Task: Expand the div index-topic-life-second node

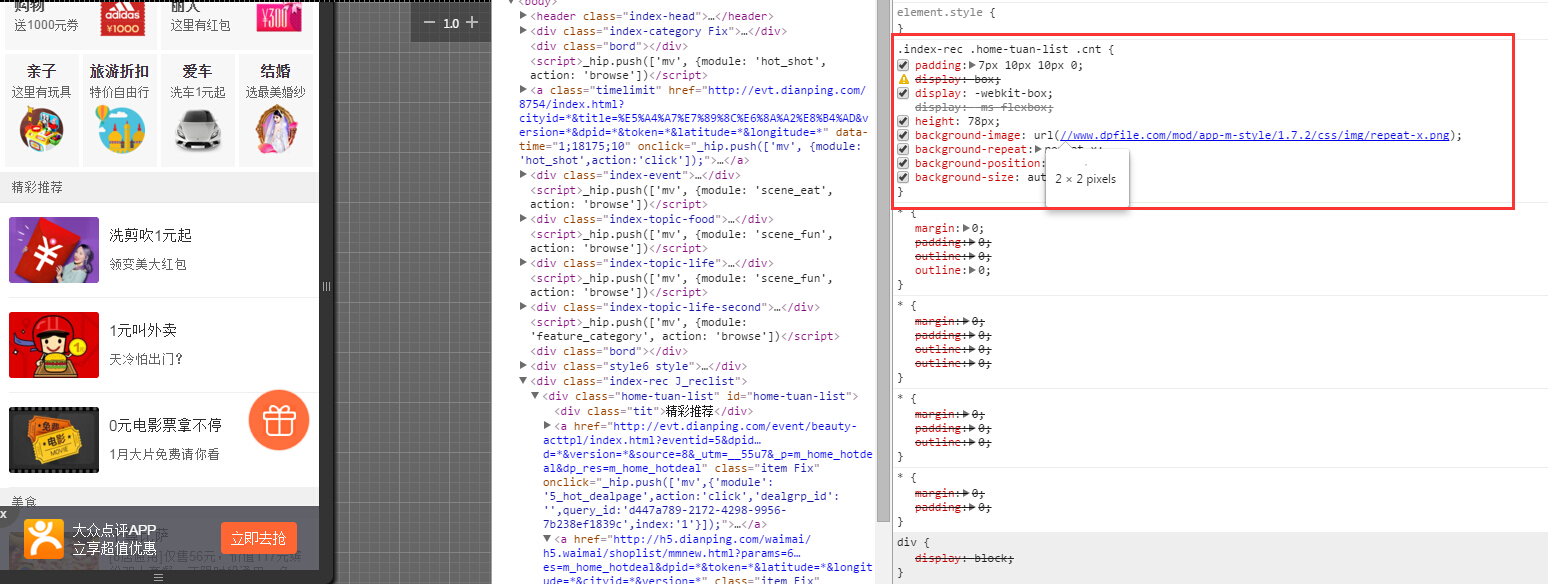Action: pyautogui.click(x=523, y=307)
